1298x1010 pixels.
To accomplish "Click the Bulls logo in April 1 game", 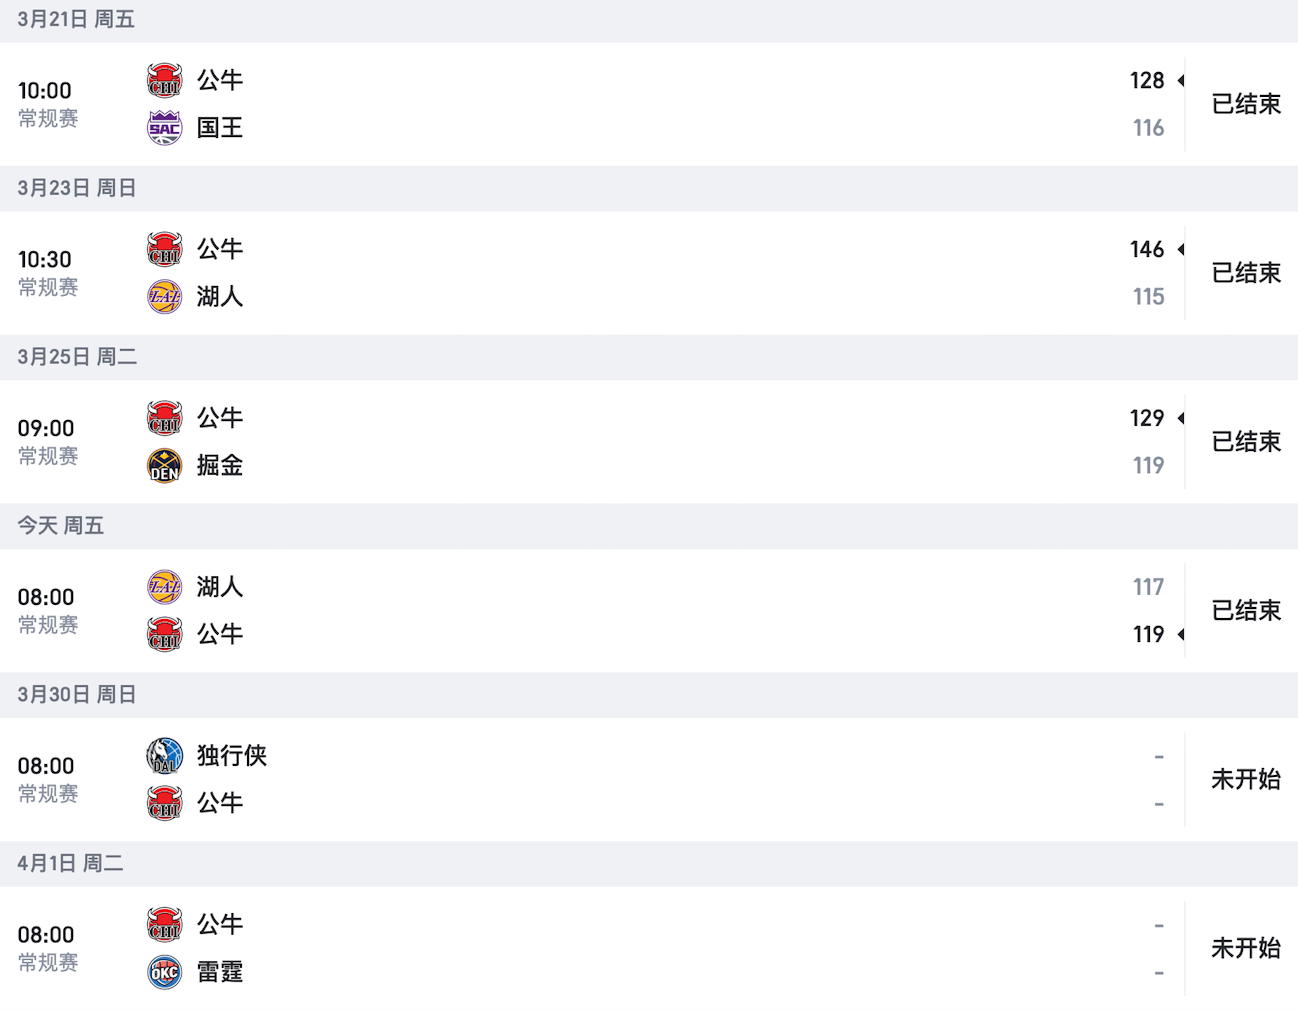I will click(x=165, y=925).
